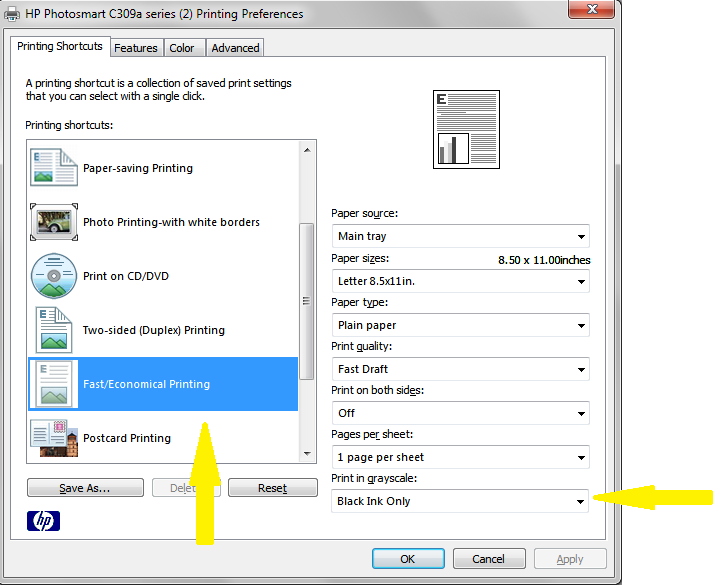
Task: Open the Print on both sides dropdown
Action: (461, 413)
